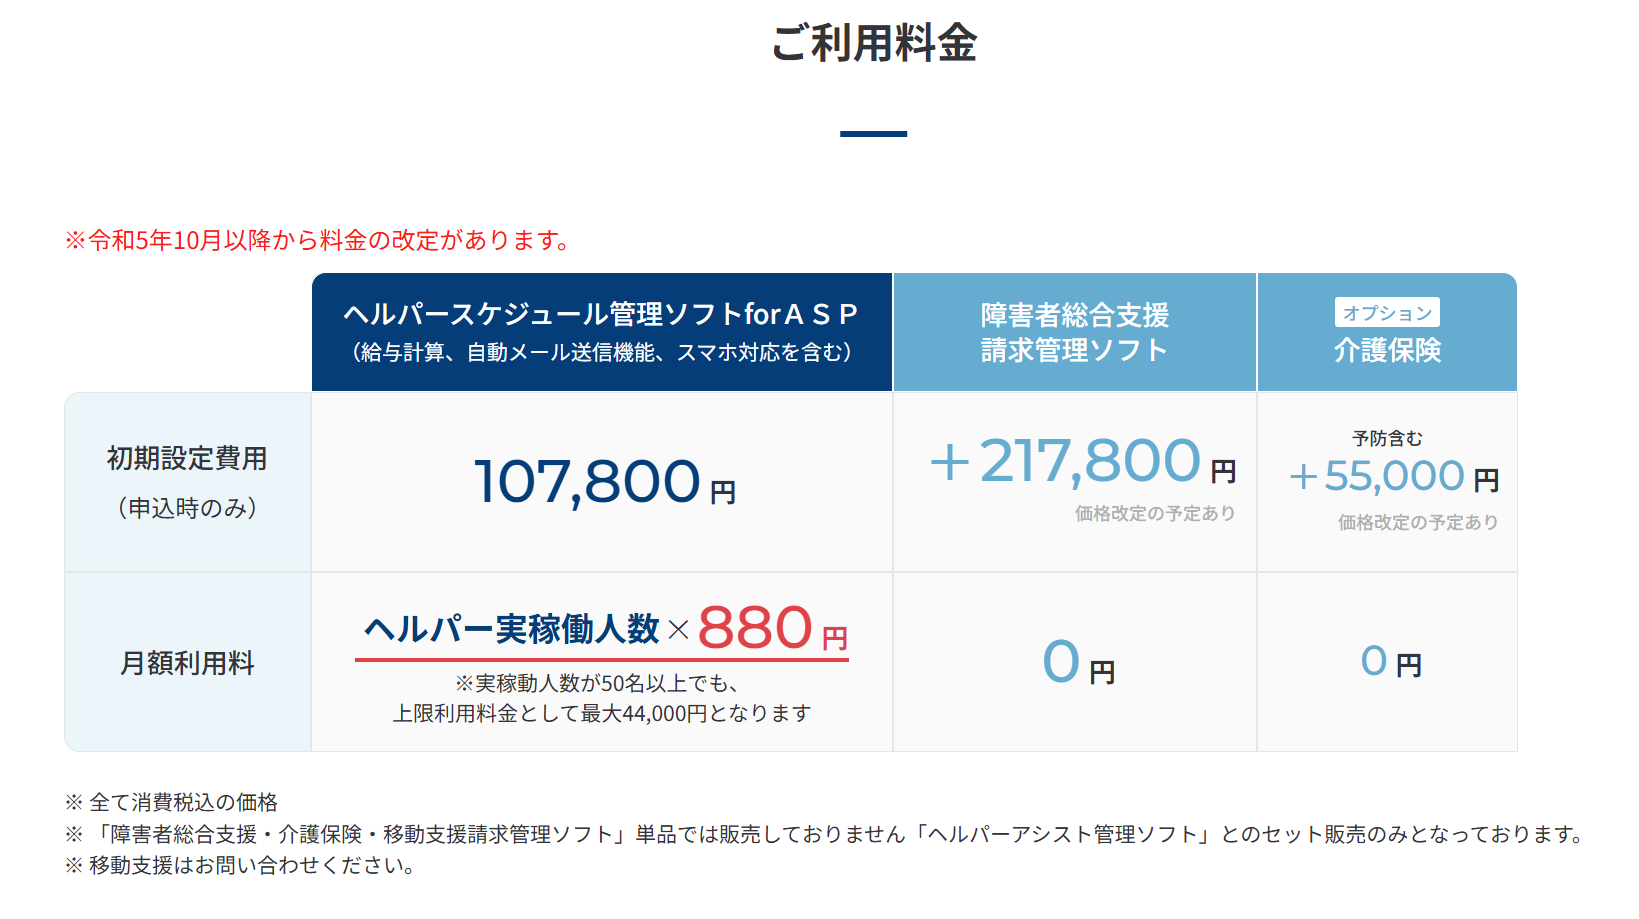
Task: Click the white オプション badge
Action: pos(1387,313)
